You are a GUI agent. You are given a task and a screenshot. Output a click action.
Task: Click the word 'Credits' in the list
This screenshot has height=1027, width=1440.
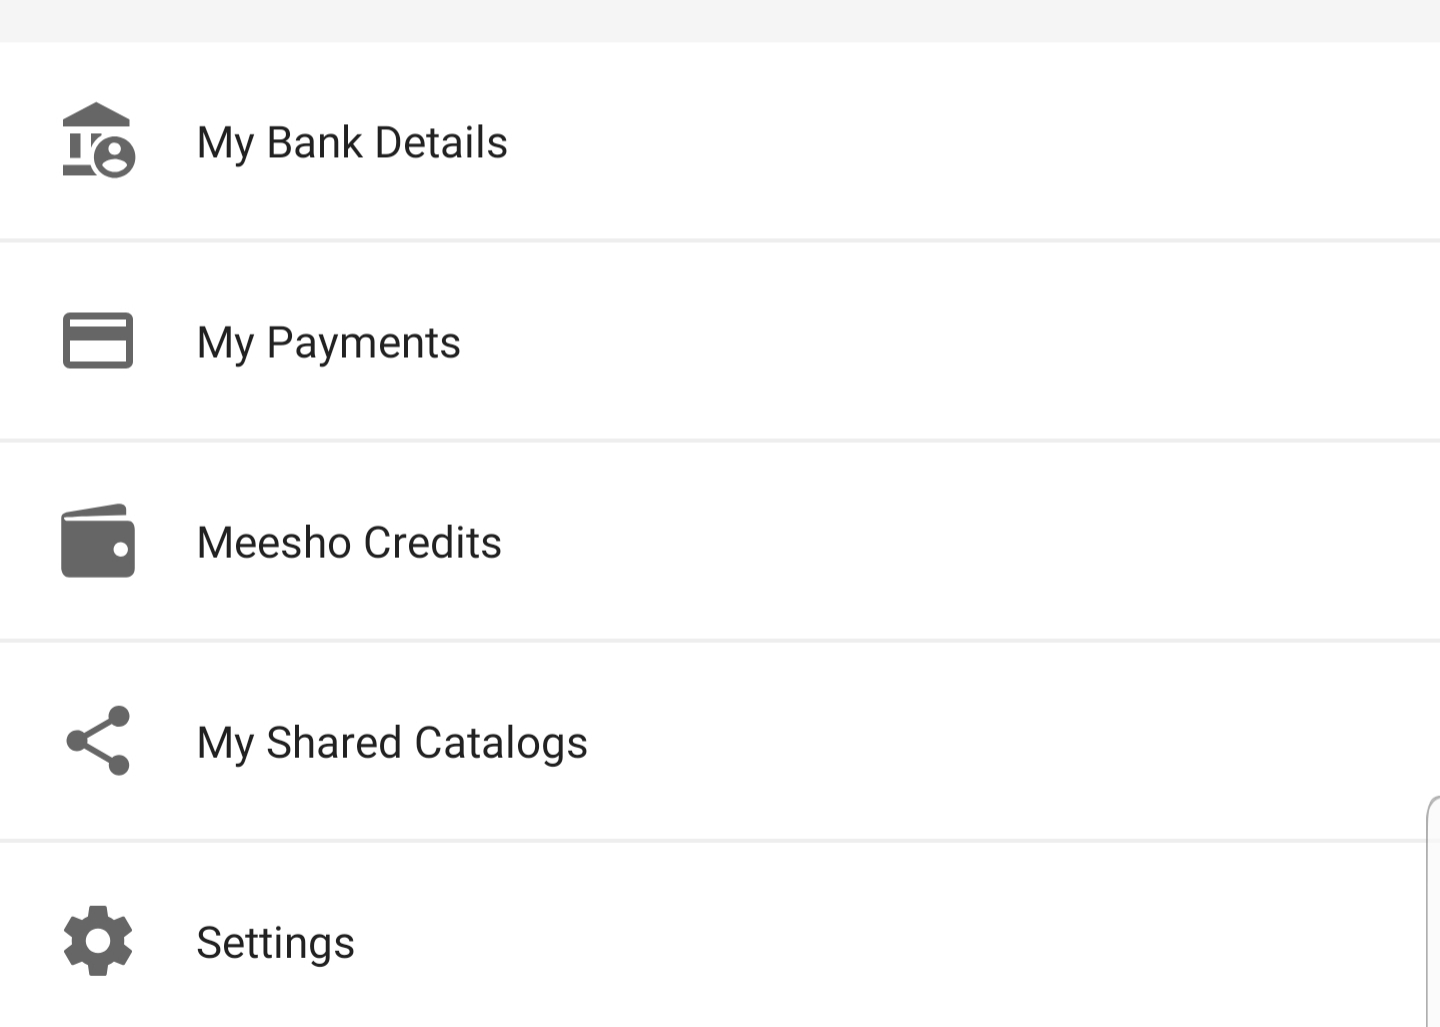[432, 543]
